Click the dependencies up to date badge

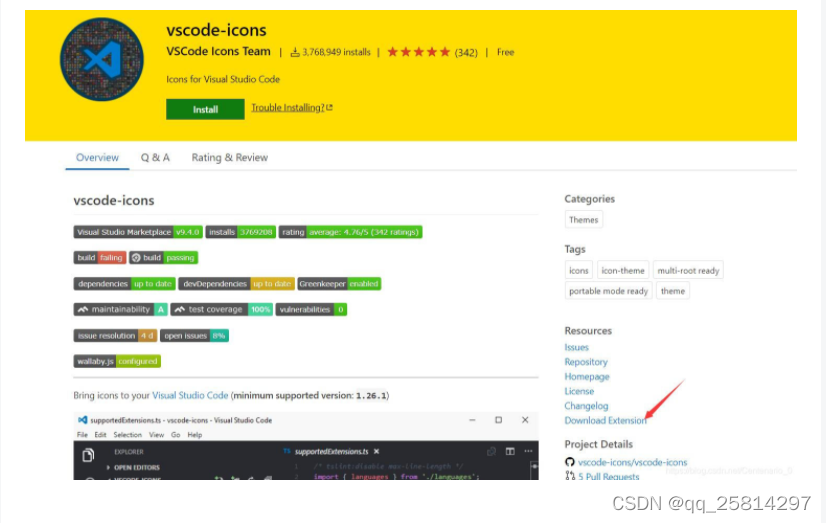click(124, 283)
